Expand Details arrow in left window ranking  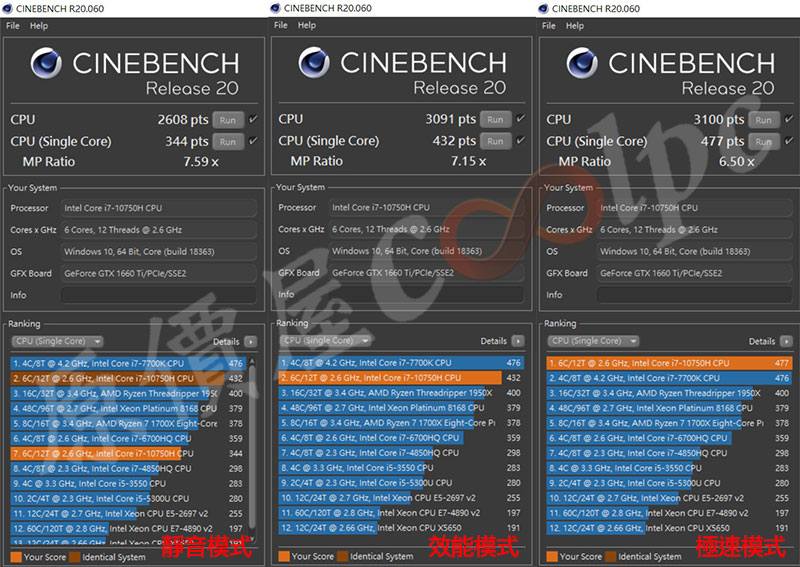point(251,341)
